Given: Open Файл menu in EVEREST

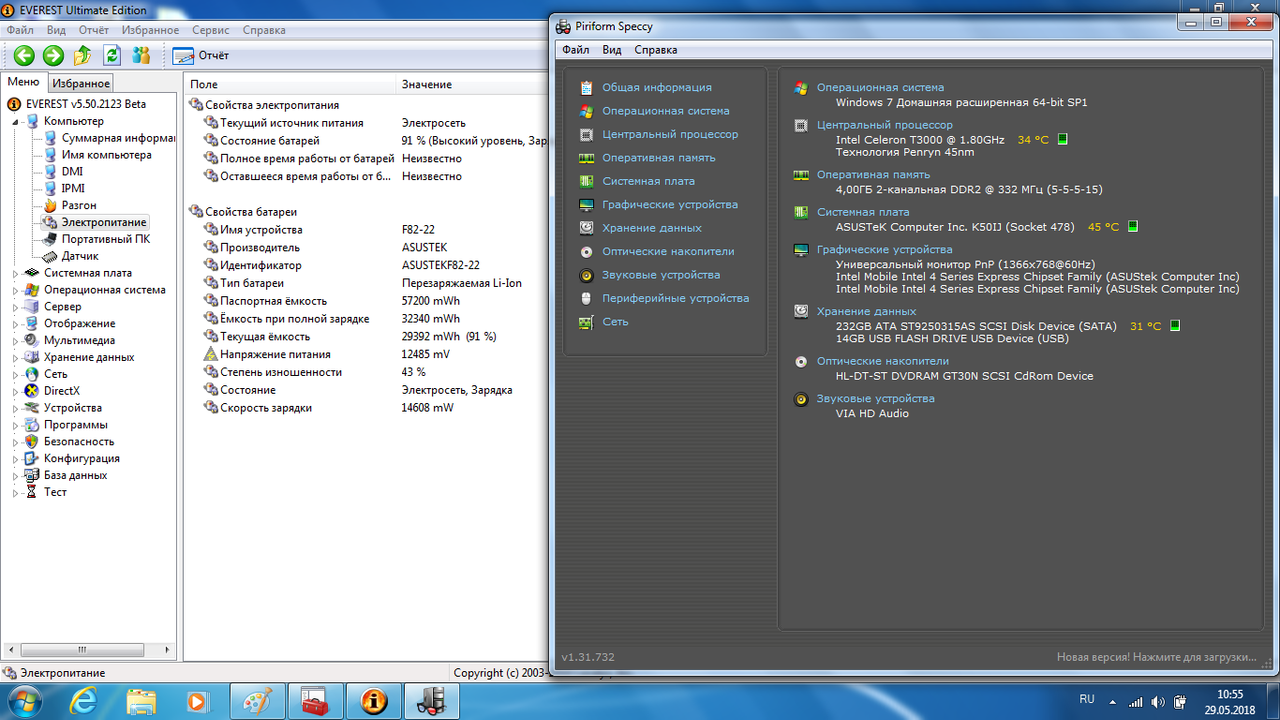Looking at the screenshot, I should coord(20,30).
